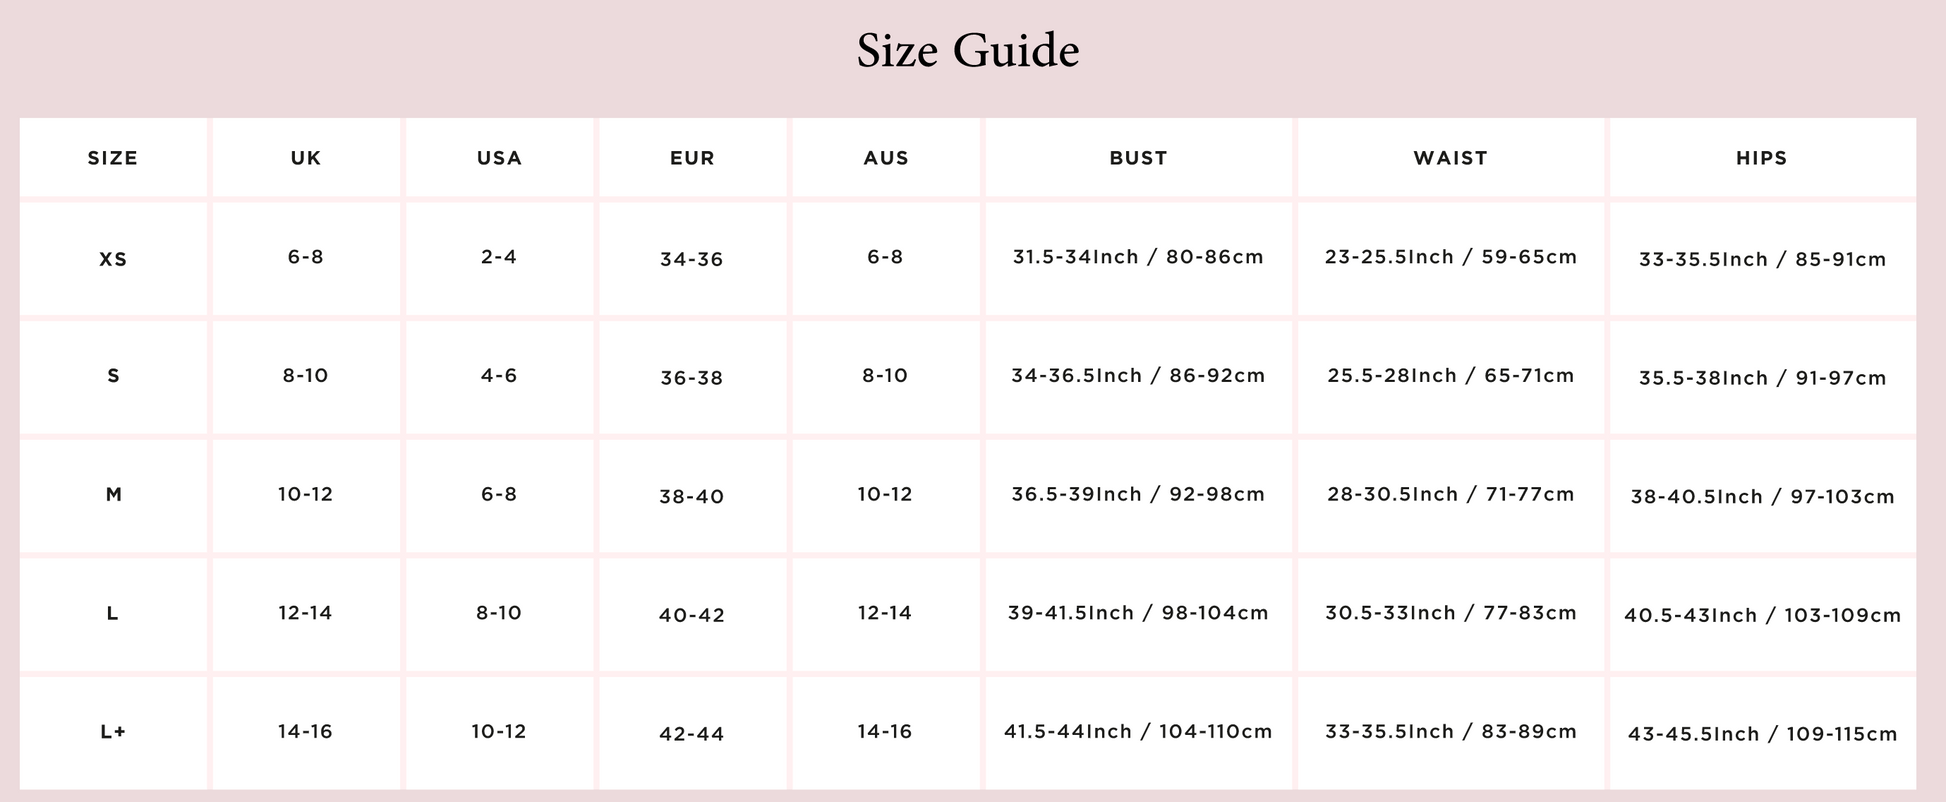Click waist measurement 28-30.5Inch / 71-77cm
This screenshot has width=1946, height=802.
pos(1450,495)
